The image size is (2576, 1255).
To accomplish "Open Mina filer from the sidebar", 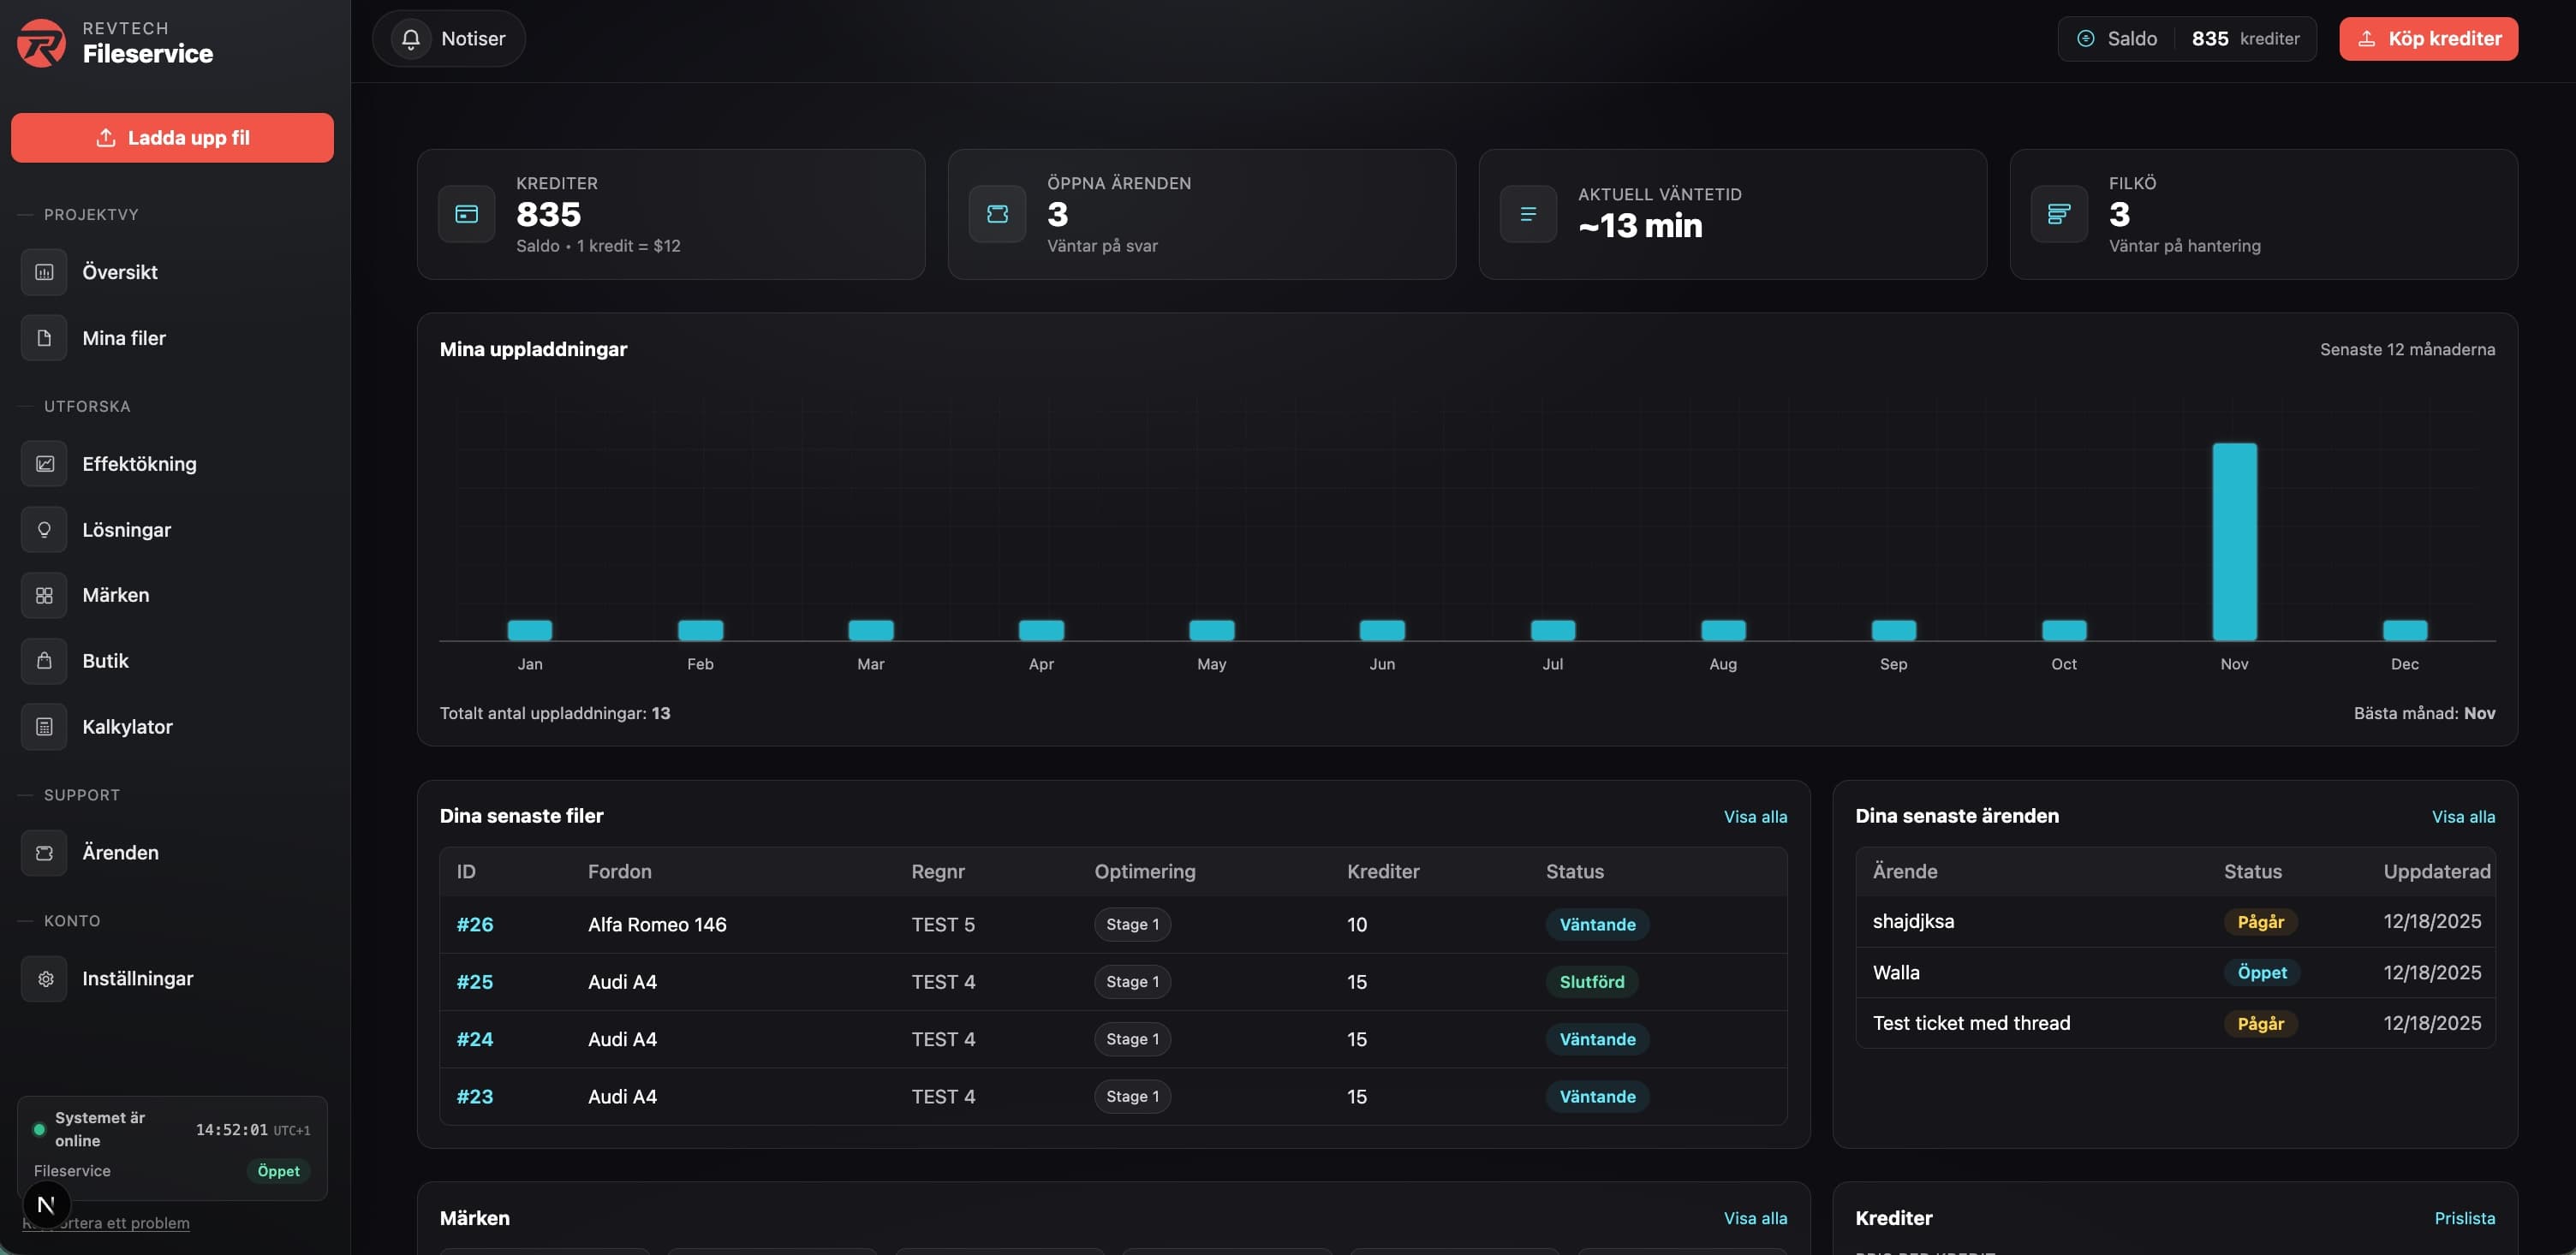I will pos(123,338).
